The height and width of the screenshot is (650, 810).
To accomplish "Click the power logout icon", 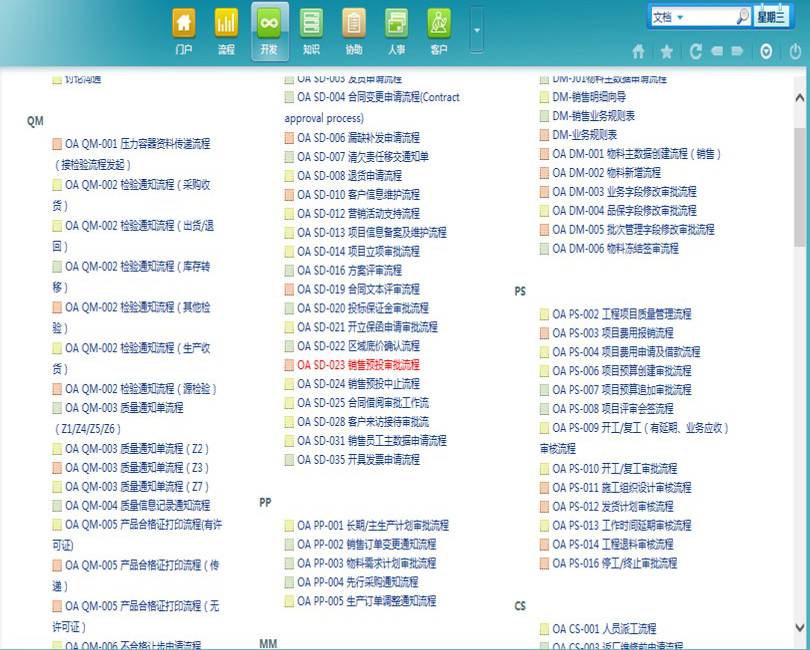I will tap(795, 51).
